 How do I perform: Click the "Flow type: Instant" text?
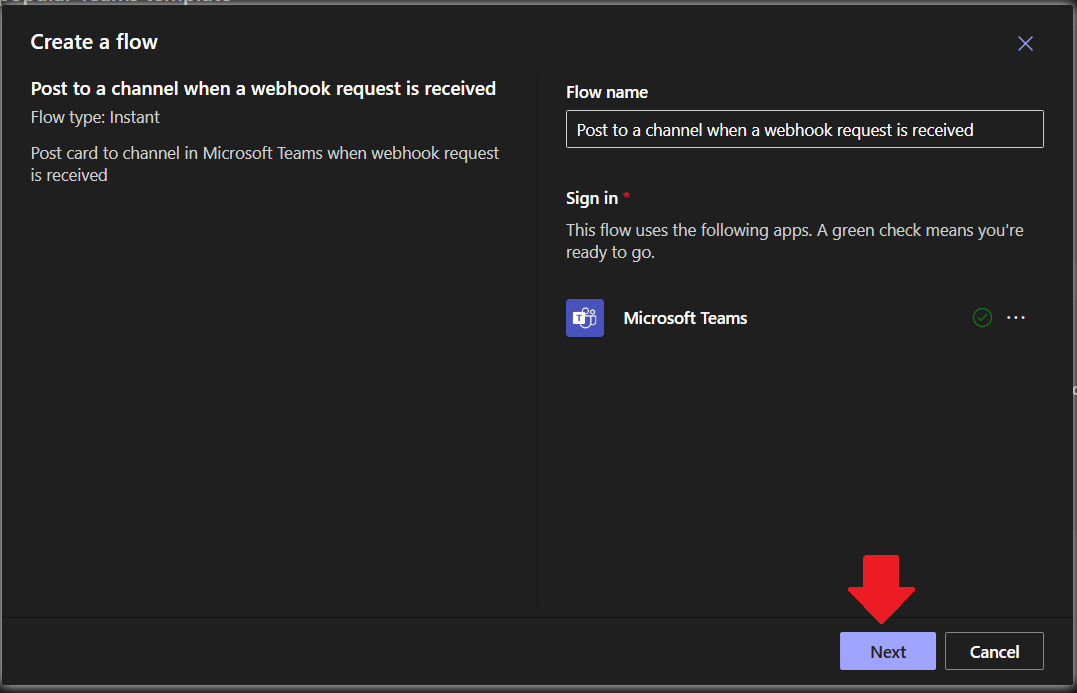click(x=95, y=117)
